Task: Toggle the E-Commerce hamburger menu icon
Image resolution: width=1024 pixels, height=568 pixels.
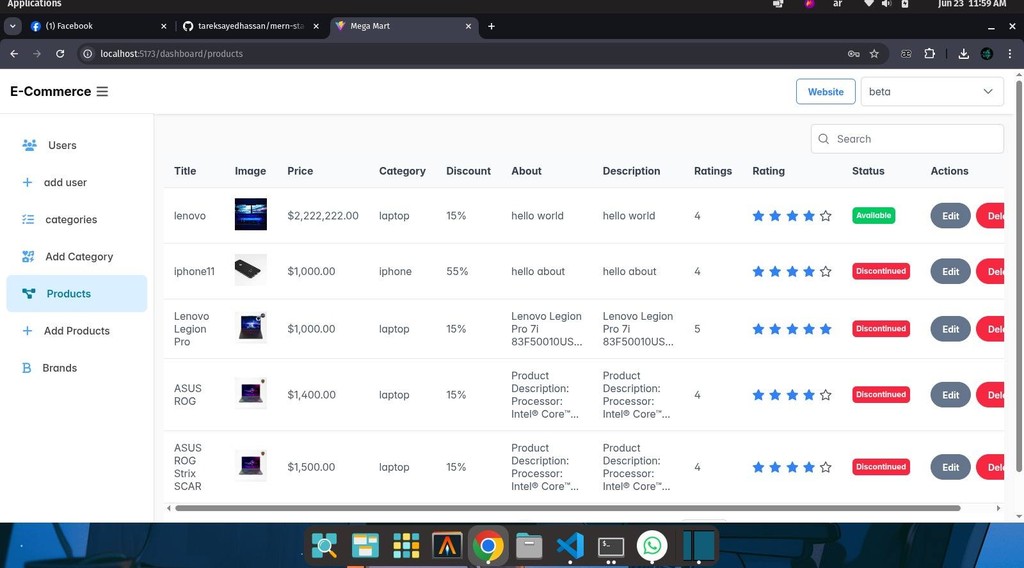Action: click(x=102, y=92)
